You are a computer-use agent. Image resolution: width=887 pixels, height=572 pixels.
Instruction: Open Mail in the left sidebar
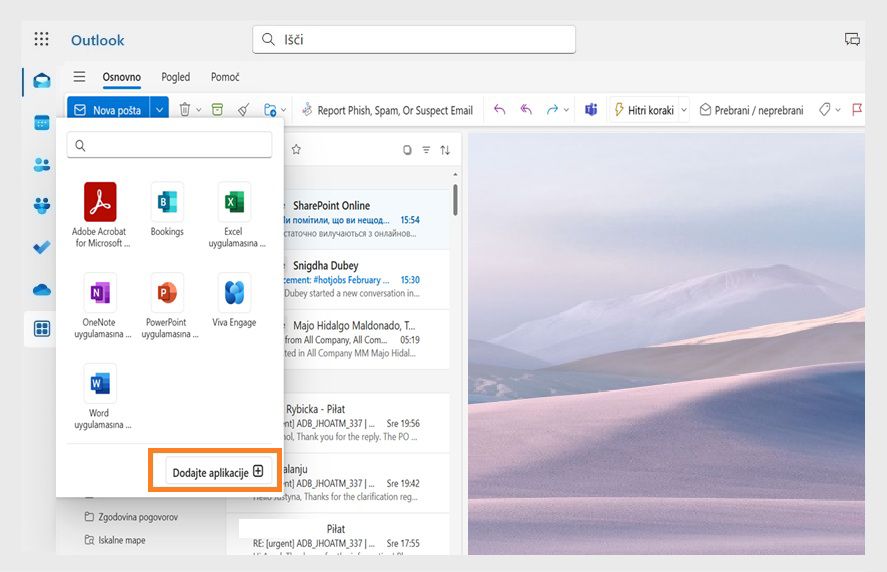42,80
